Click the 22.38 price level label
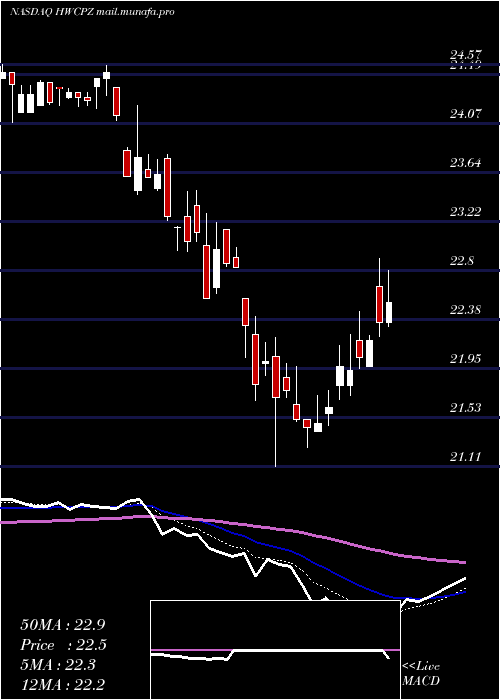The height and width of the screenshot is (700, 500). click(466, 310)
